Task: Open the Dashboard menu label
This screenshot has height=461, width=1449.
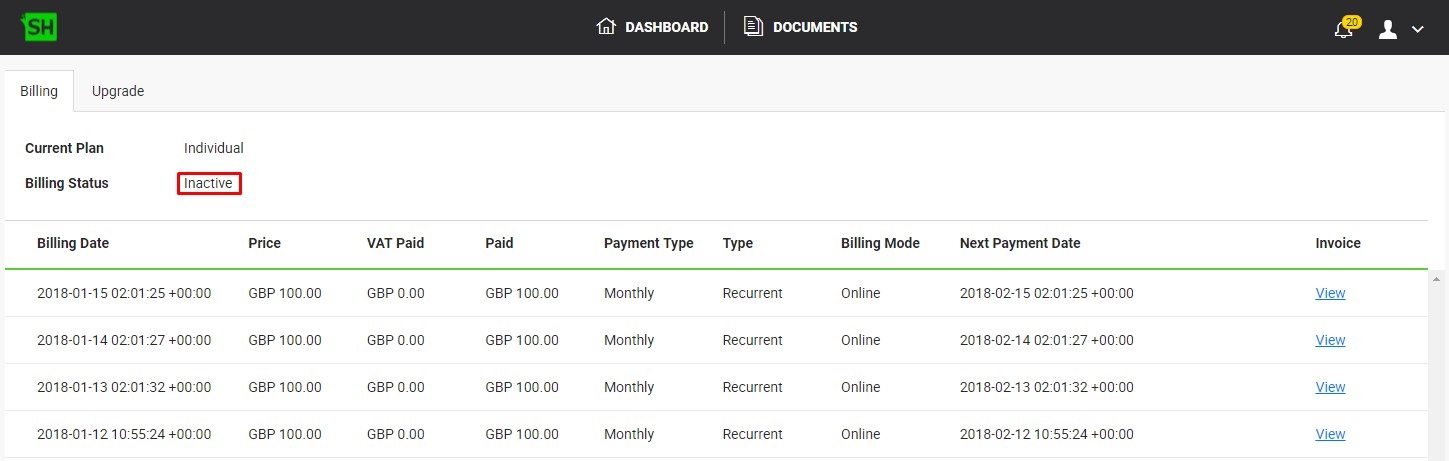Action: (x=666, y=27)
